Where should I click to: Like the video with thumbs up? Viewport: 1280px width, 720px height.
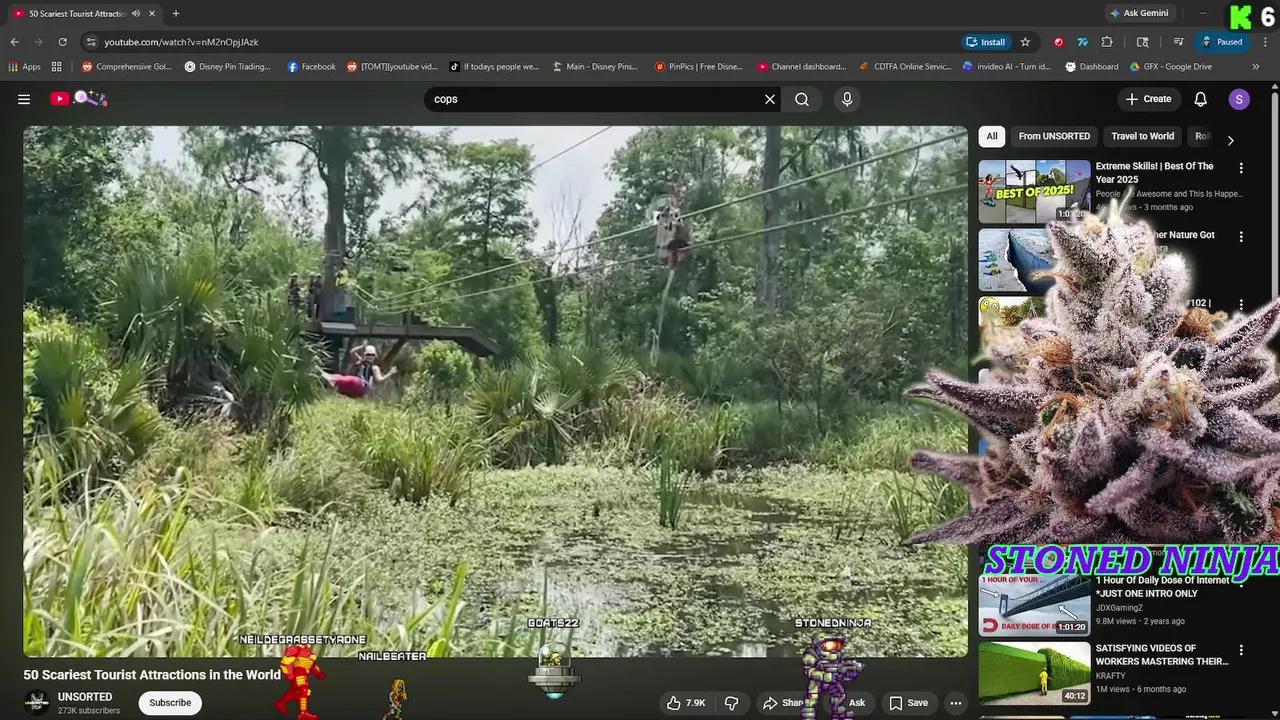point(687,703)
